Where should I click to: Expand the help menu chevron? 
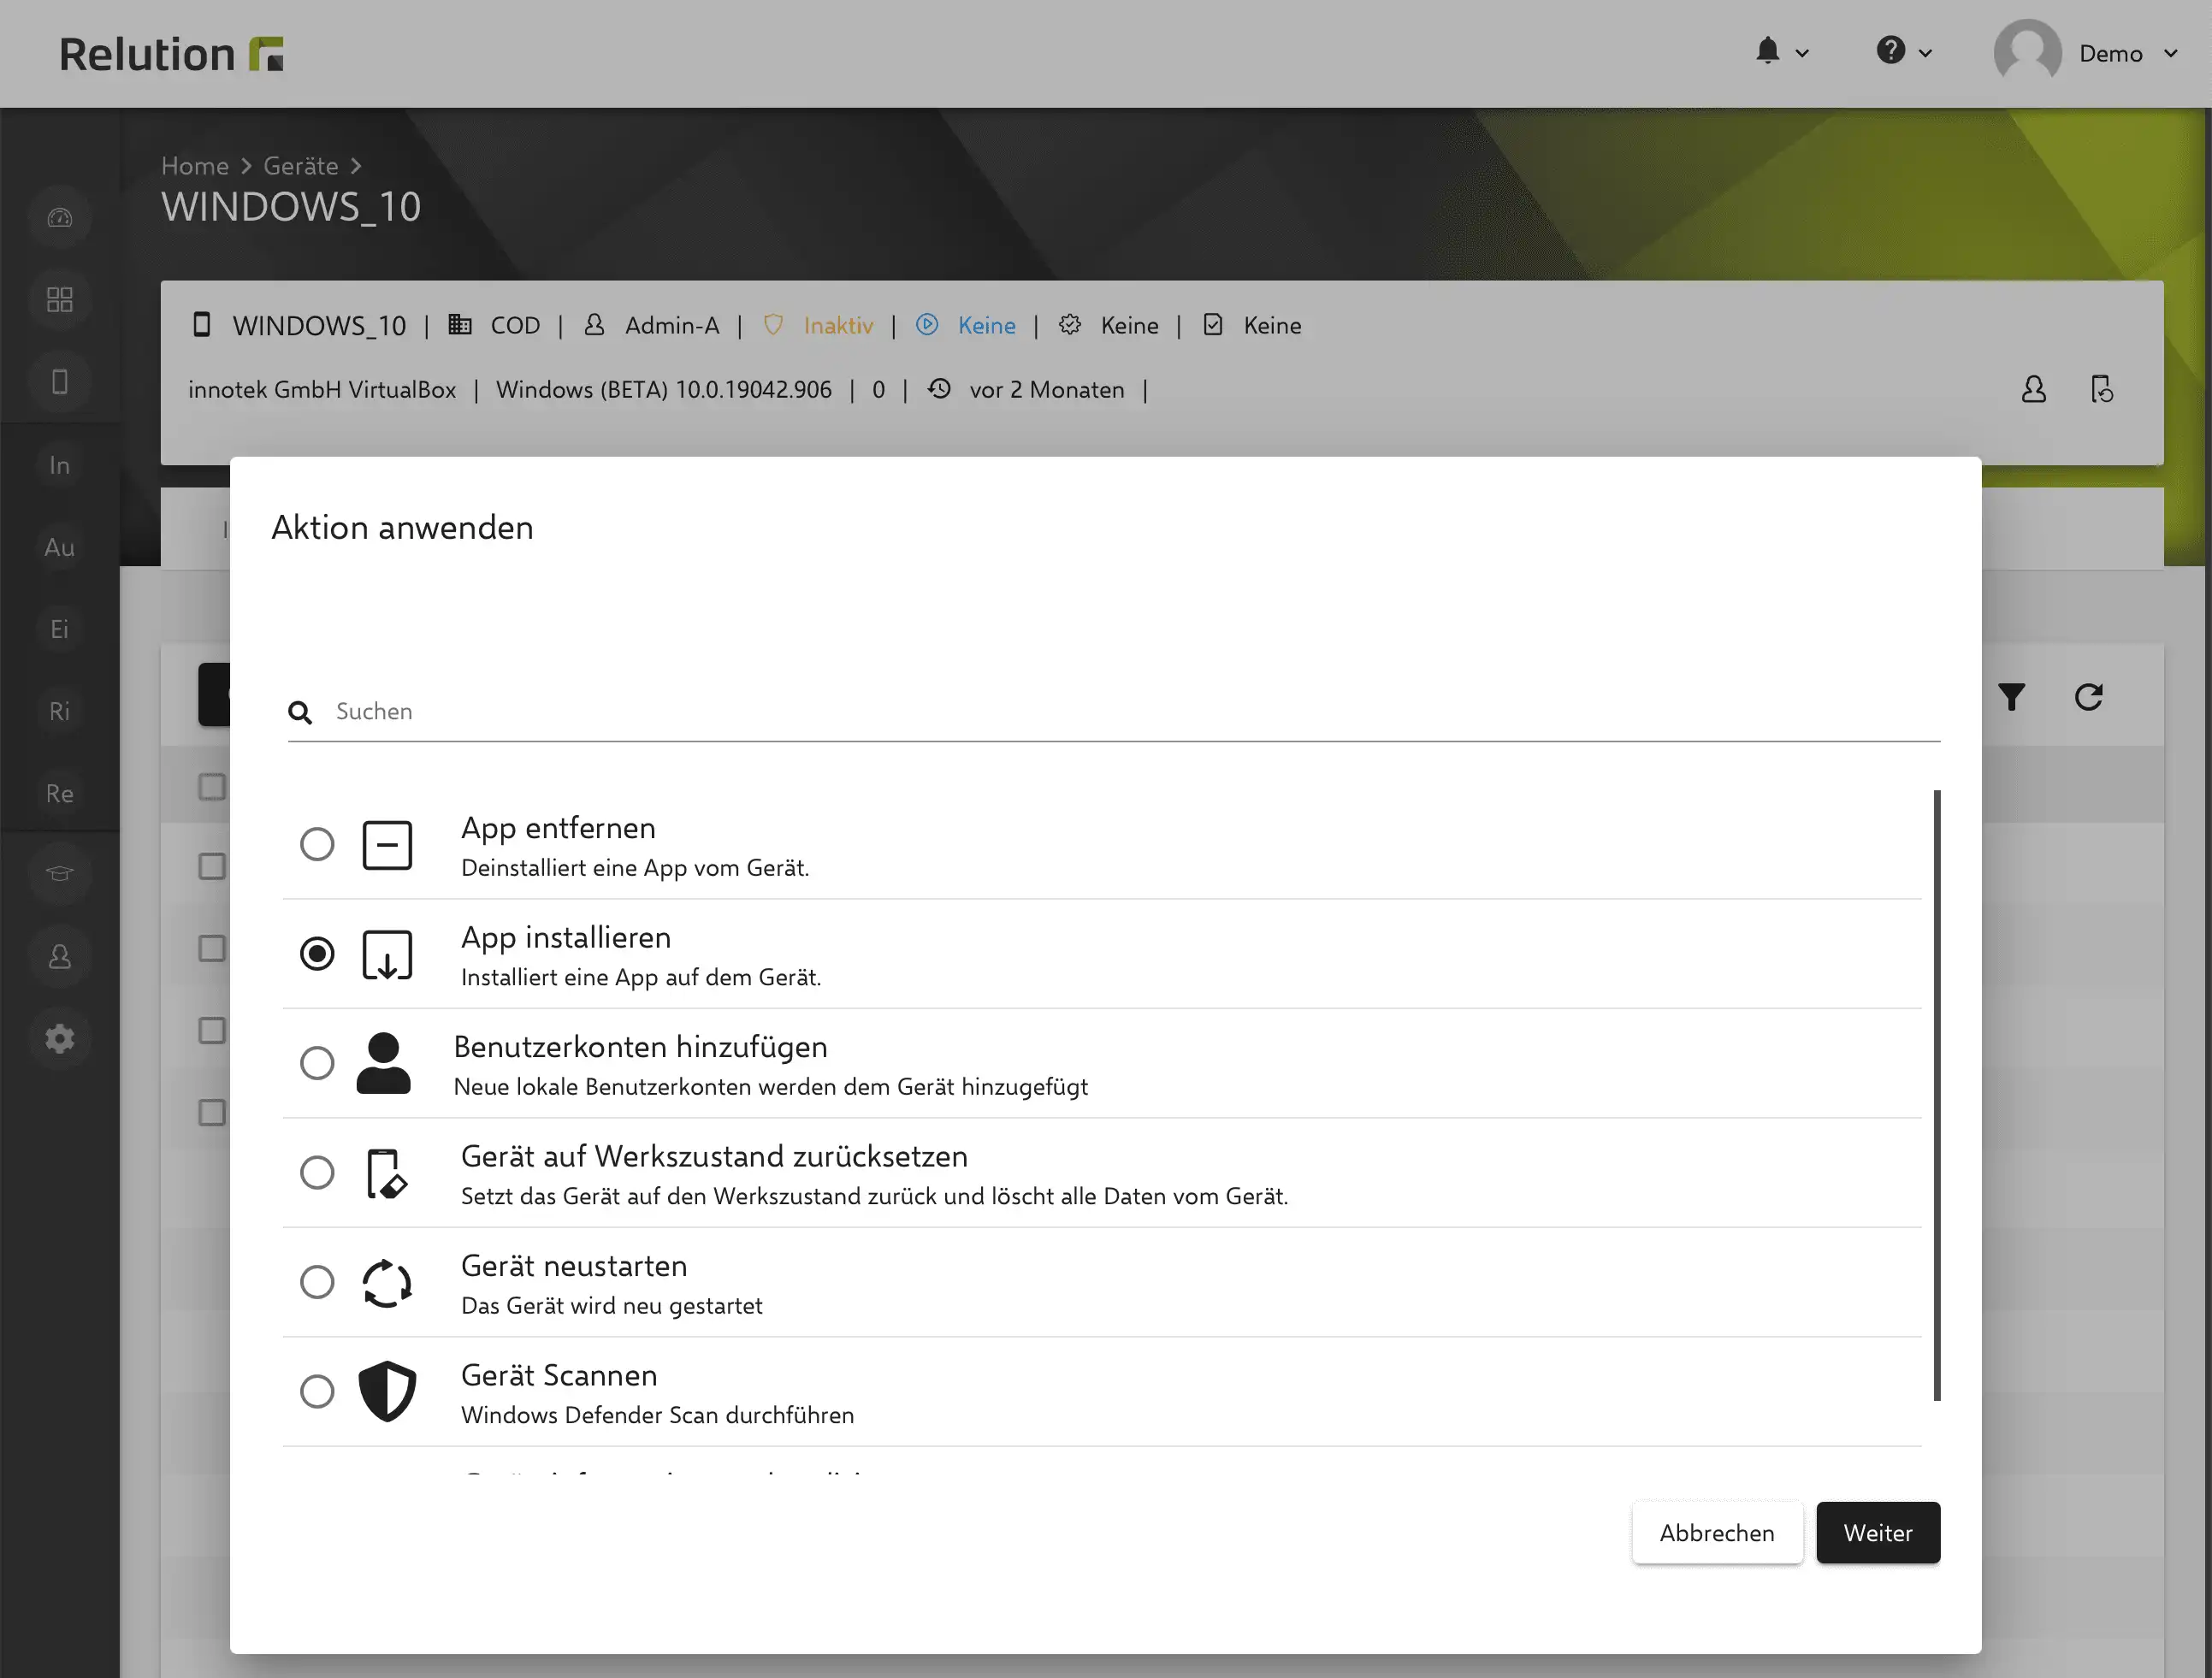click(1925, 53)
